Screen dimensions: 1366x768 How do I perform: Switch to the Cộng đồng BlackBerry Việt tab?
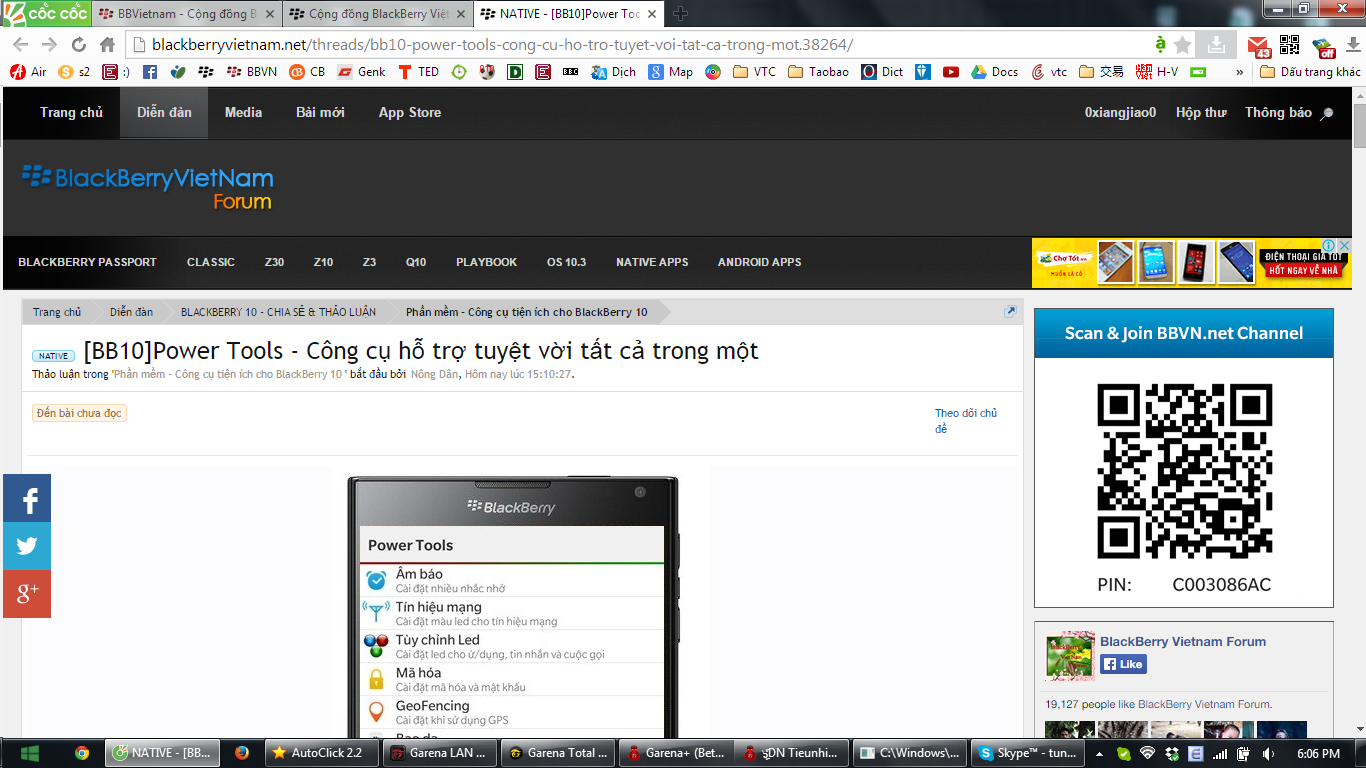pyautogui.click(x=378, y=14)
